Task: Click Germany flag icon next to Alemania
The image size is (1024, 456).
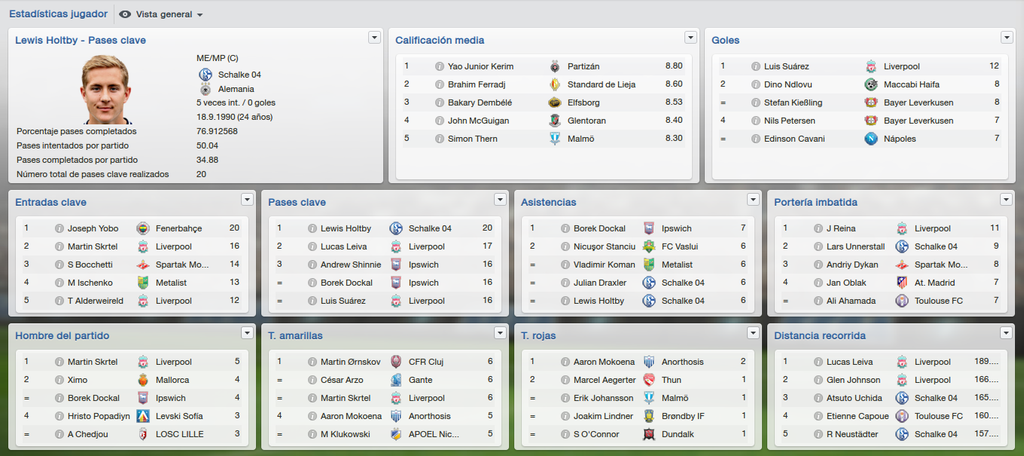Action: [x=206, y=89]
